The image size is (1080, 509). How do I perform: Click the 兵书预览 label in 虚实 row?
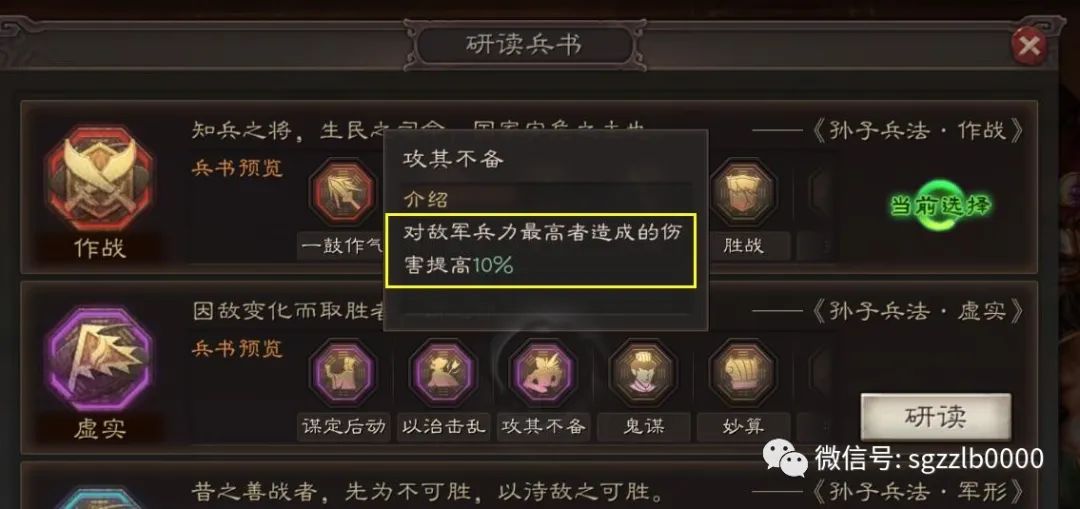coord(238,349)
